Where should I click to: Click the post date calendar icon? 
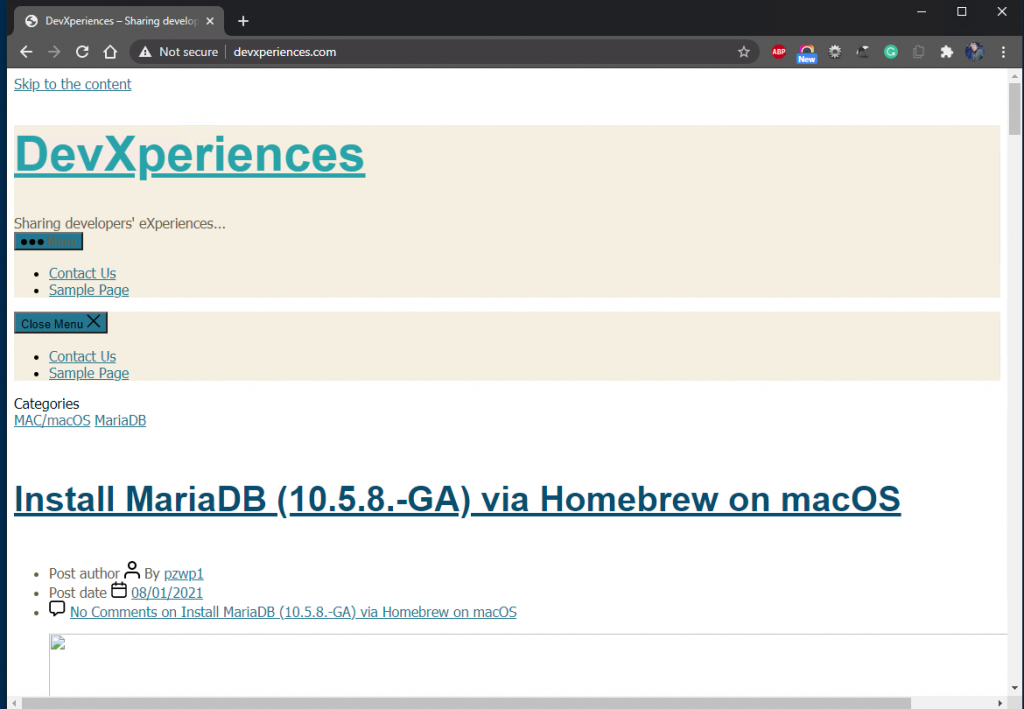(119, 590)
